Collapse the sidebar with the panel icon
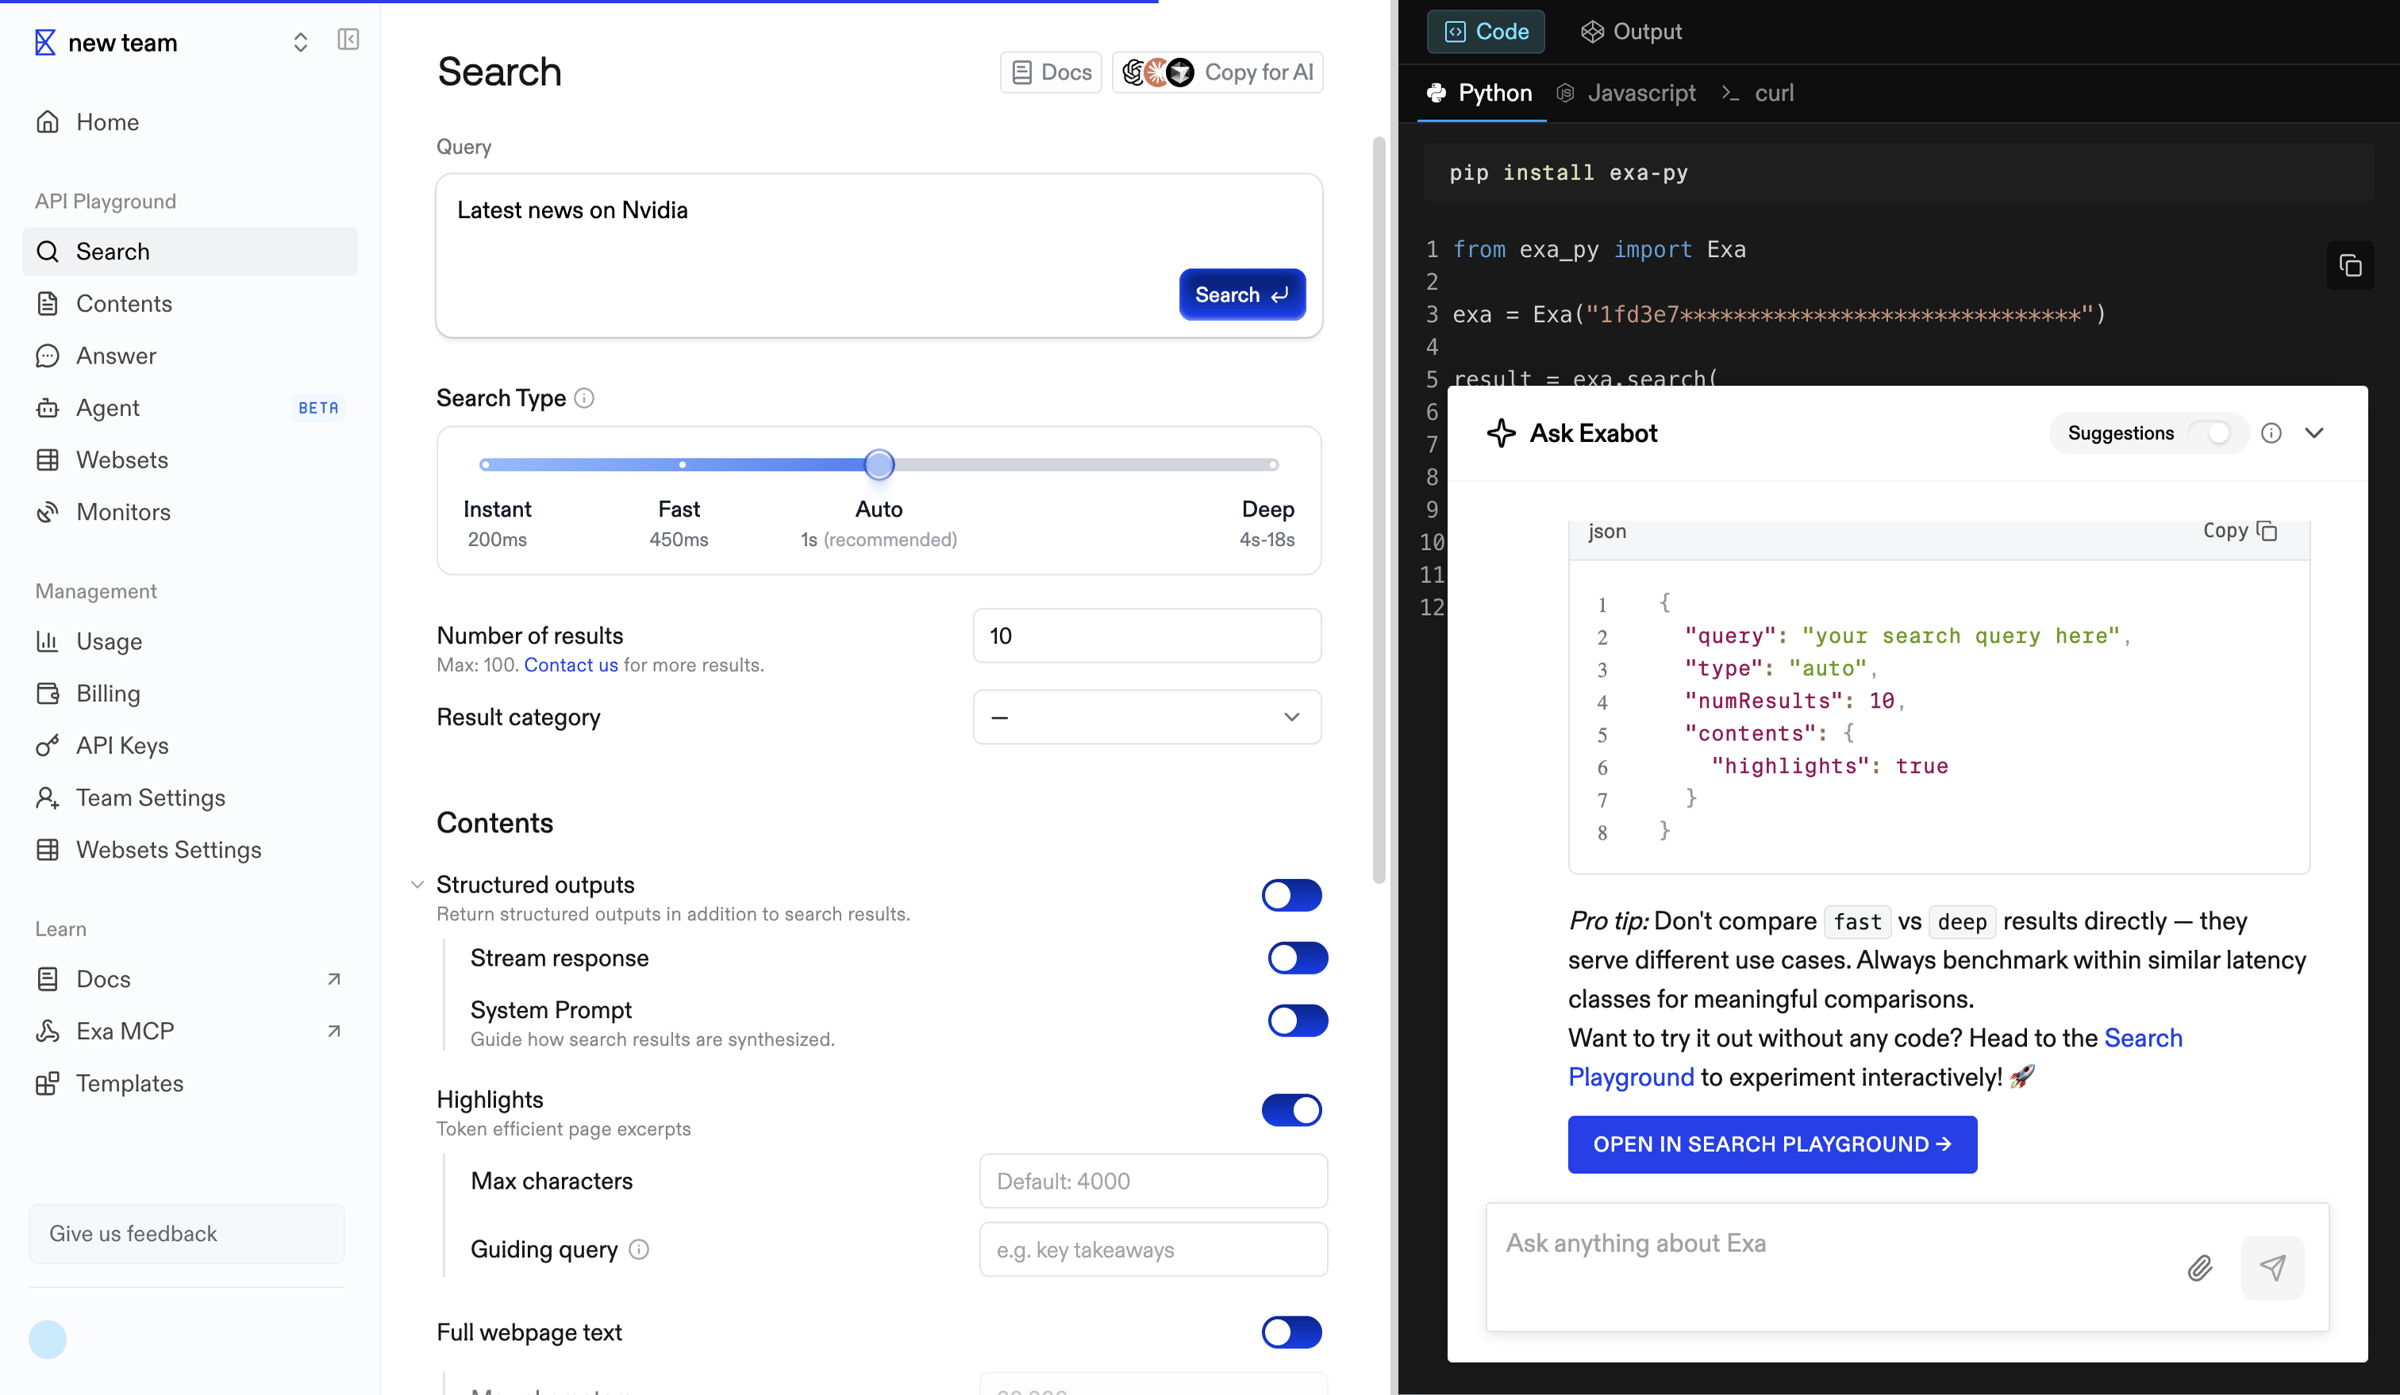Image resolution: width=2400 pixels, height=1395 pixels. [x=348, y=40]
